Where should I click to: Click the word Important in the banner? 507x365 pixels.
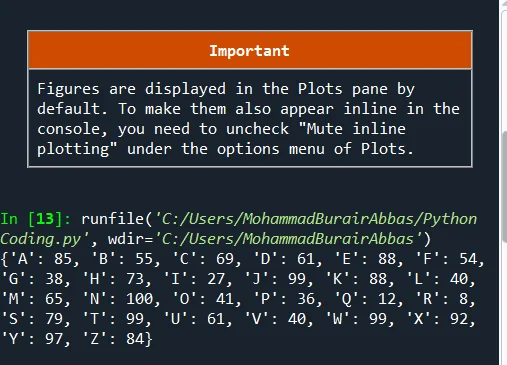tap(249, 51)
